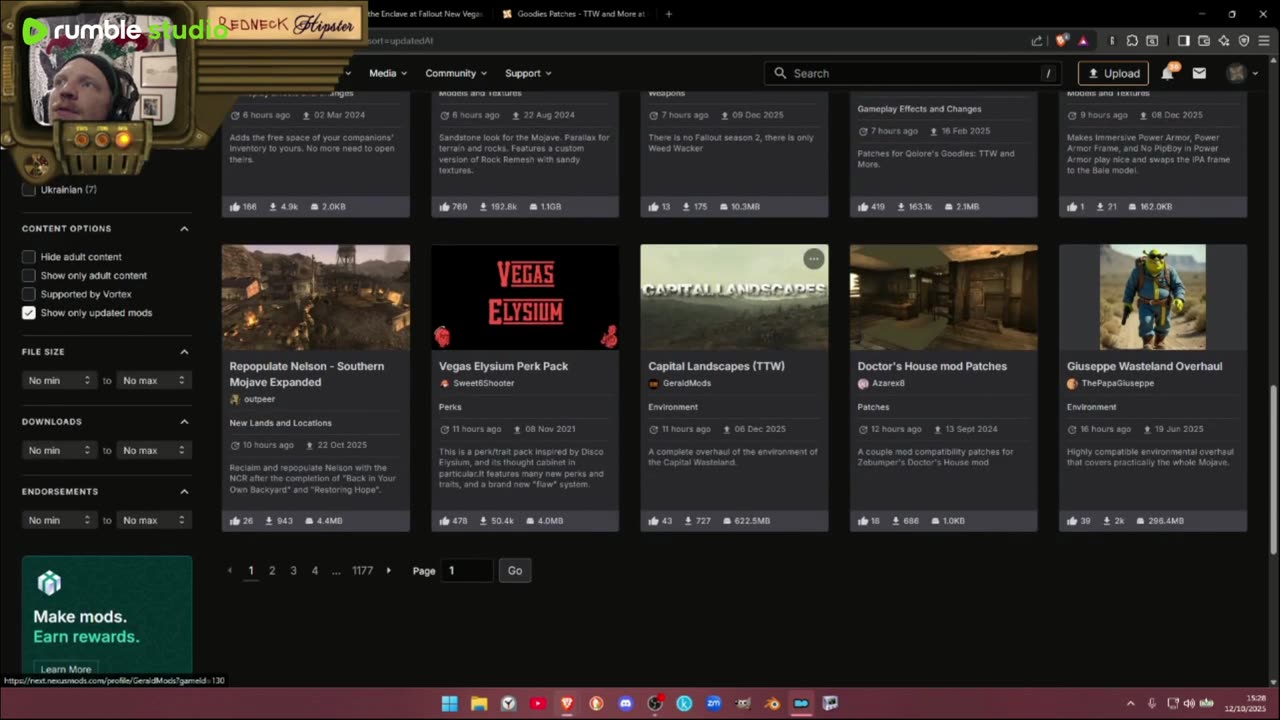1280x720 pixels.
Task: Check Supported by Vortex filter
Action: click(29, 294)
